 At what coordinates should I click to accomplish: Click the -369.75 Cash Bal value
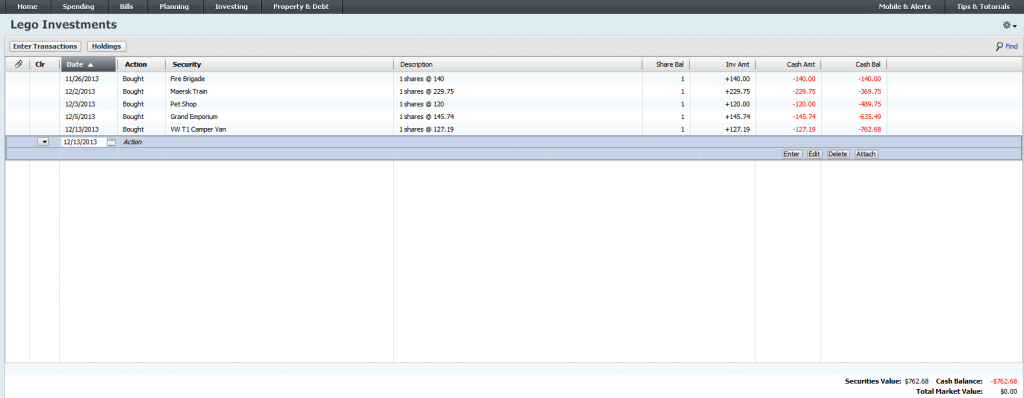[869, 91]
